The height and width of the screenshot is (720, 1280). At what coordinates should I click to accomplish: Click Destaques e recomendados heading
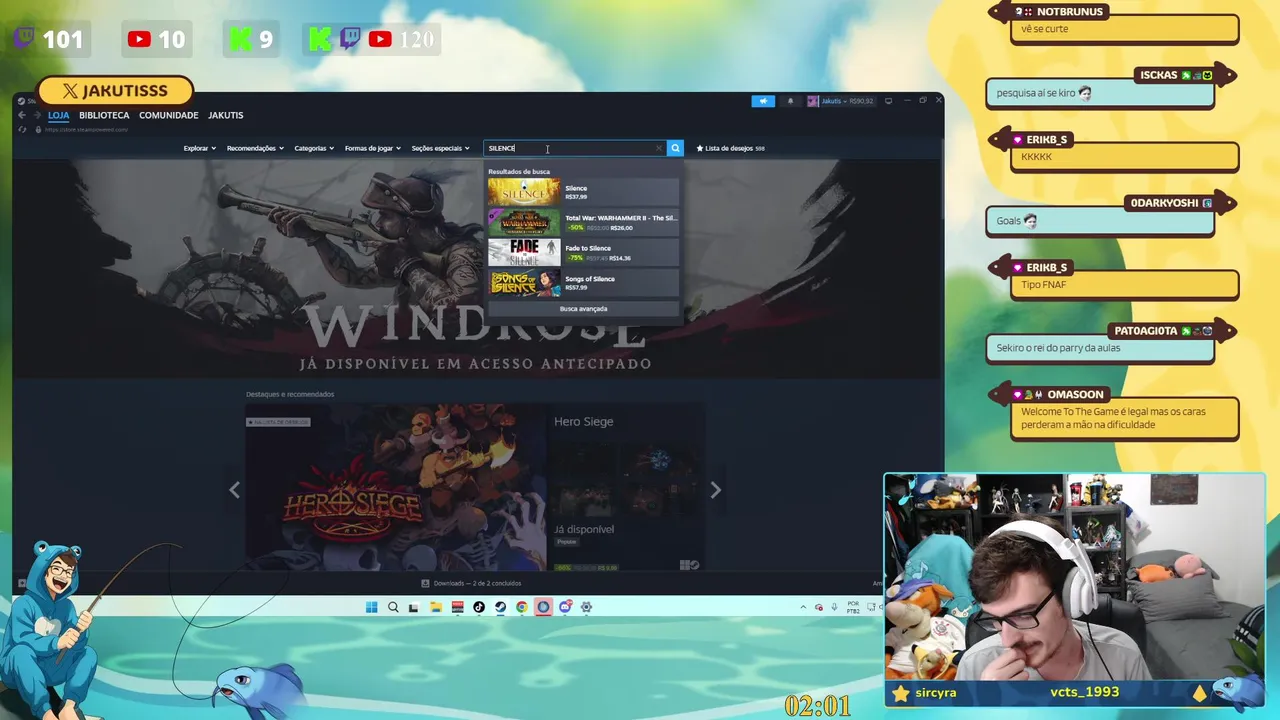(x=290, y=394)
